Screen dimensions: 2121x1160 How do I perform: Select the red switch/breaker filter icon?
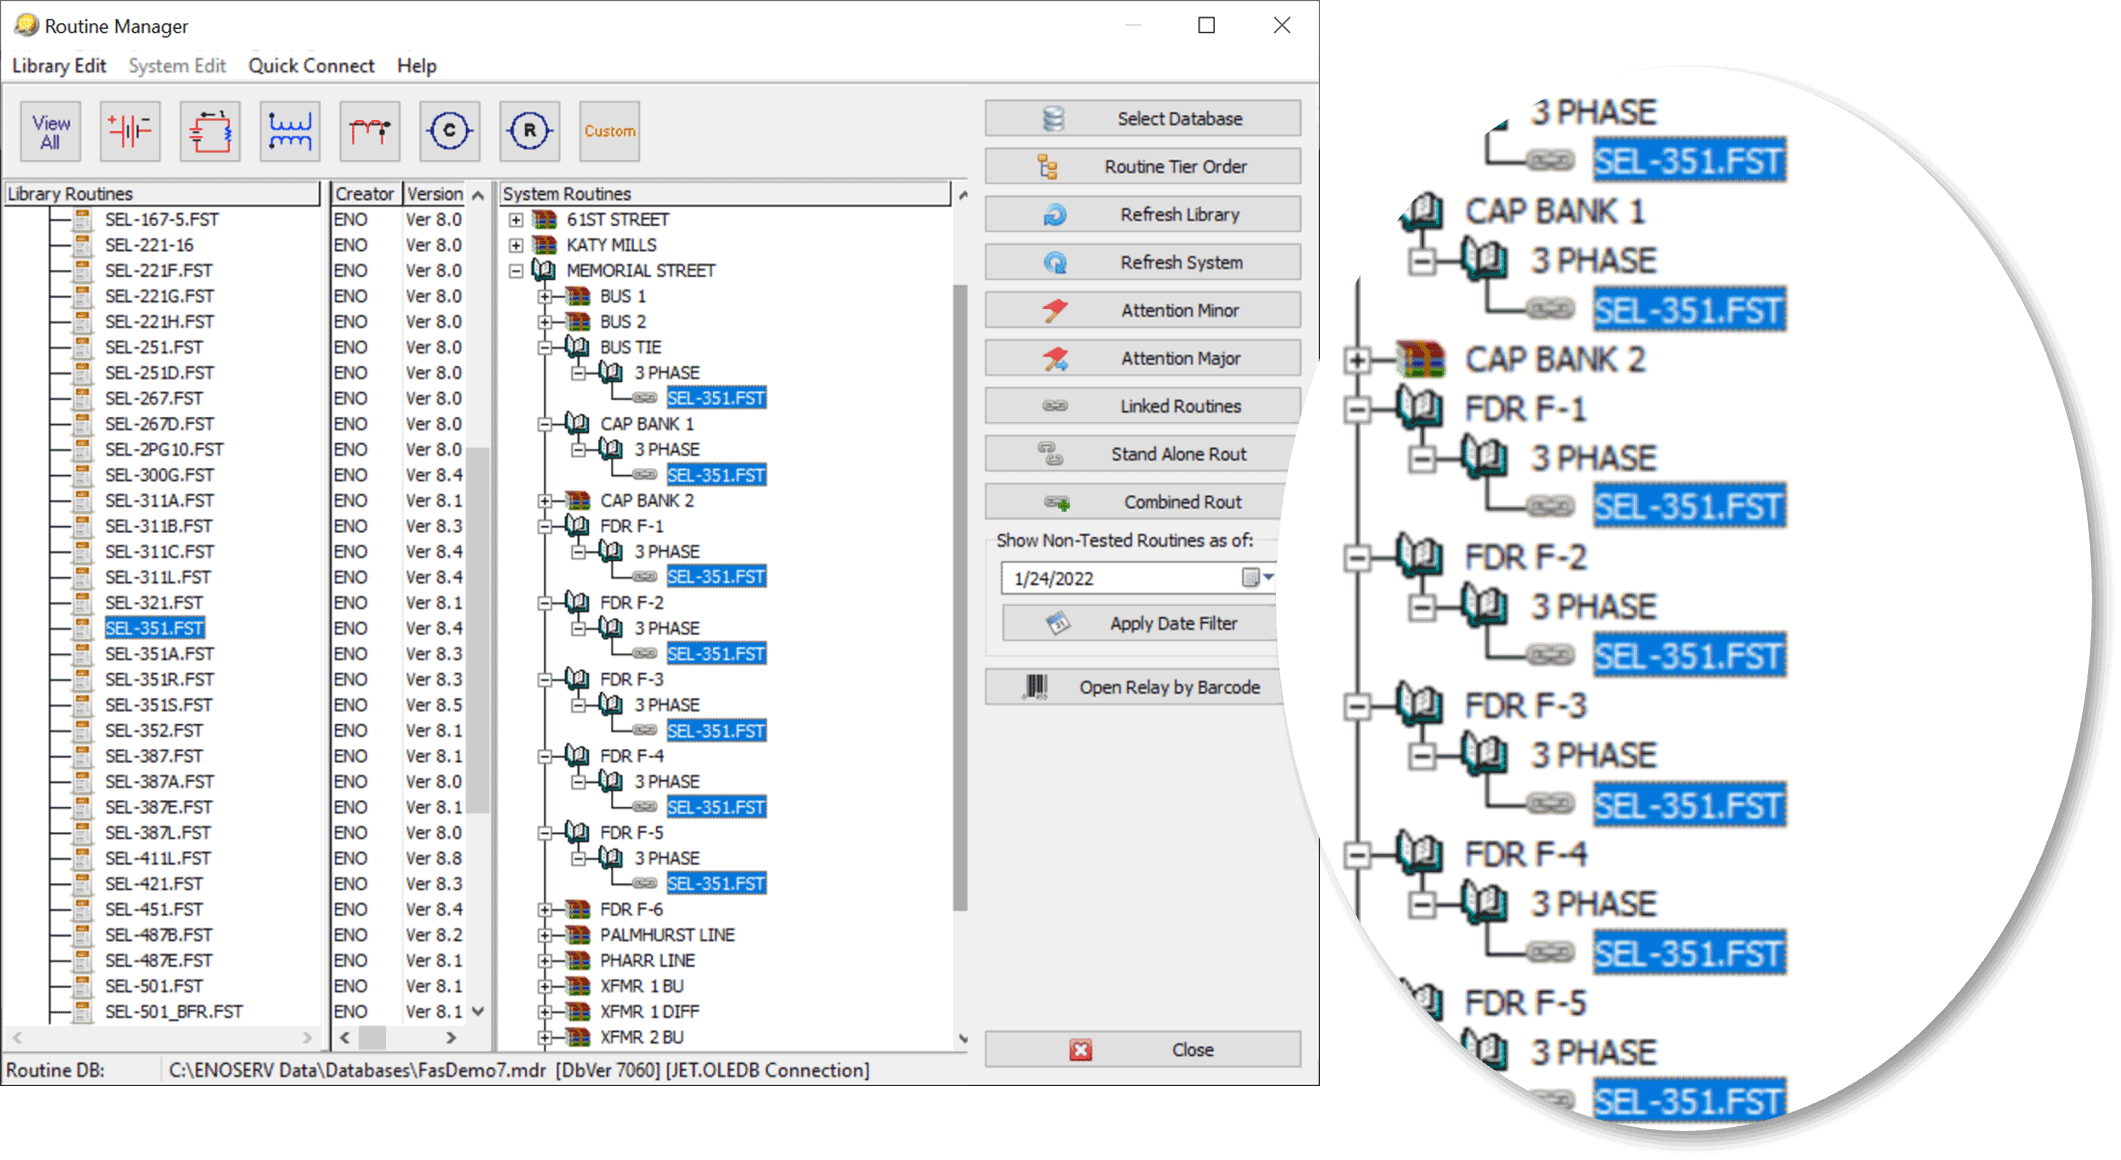370,131
